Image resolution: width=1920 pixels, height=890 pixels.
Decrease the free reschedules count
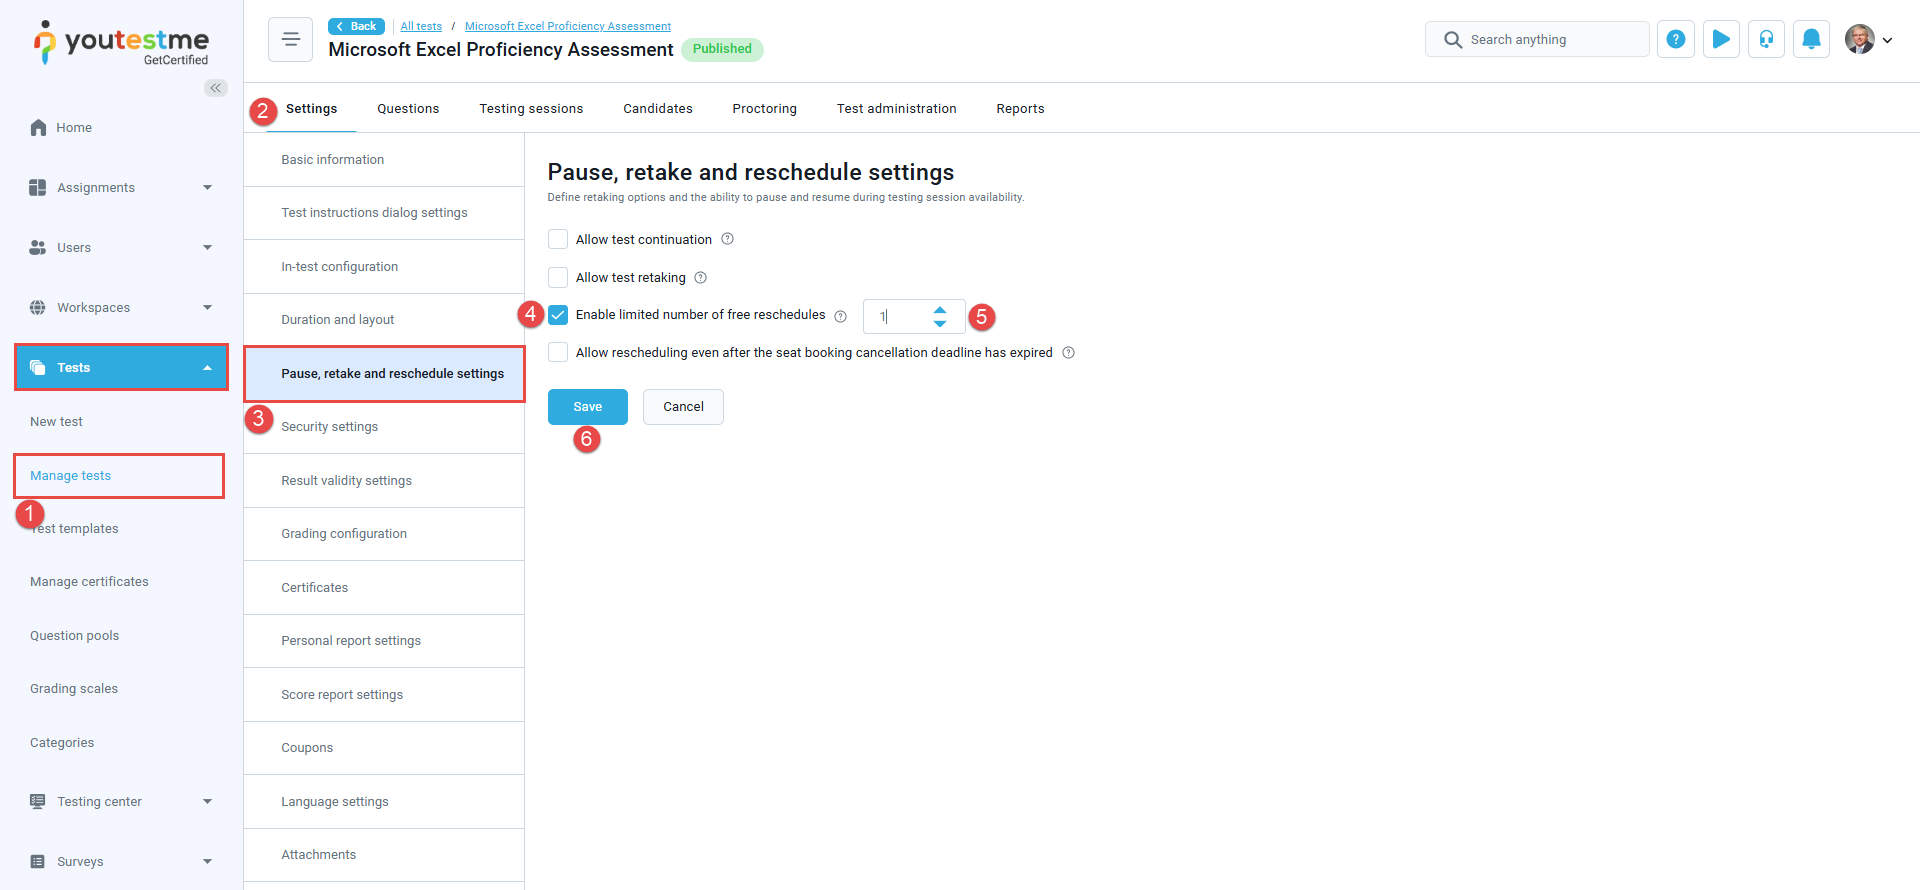pyautogui.click(x=940, y=324)
